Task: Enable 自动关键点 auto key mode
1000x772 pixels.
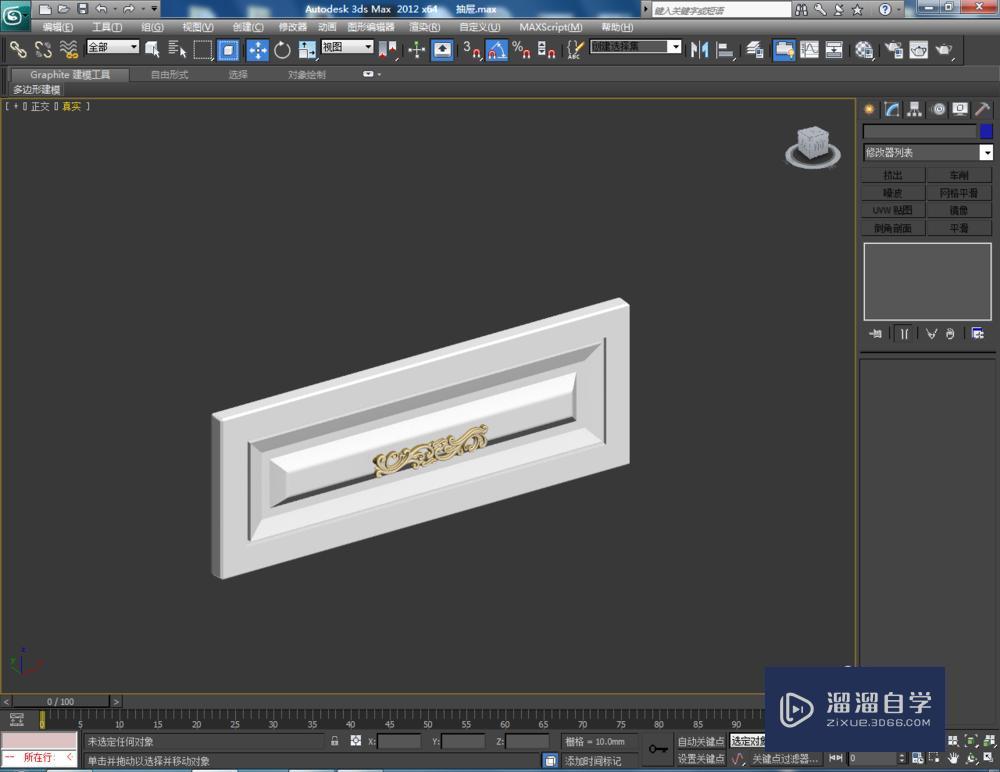Action: click(701, 741)
